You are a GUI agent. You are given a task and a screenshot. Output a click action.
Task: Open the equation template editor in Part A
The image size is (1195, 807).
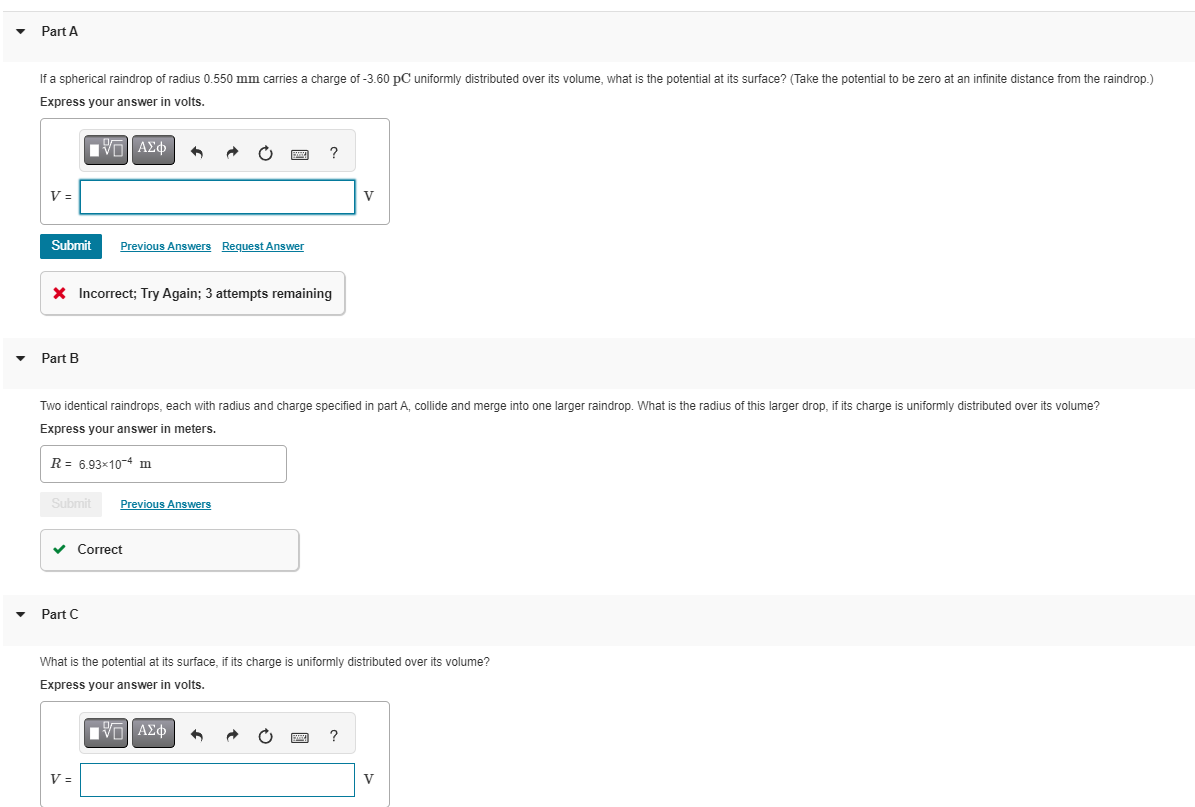pyautogui.click(x=105, y=149)
